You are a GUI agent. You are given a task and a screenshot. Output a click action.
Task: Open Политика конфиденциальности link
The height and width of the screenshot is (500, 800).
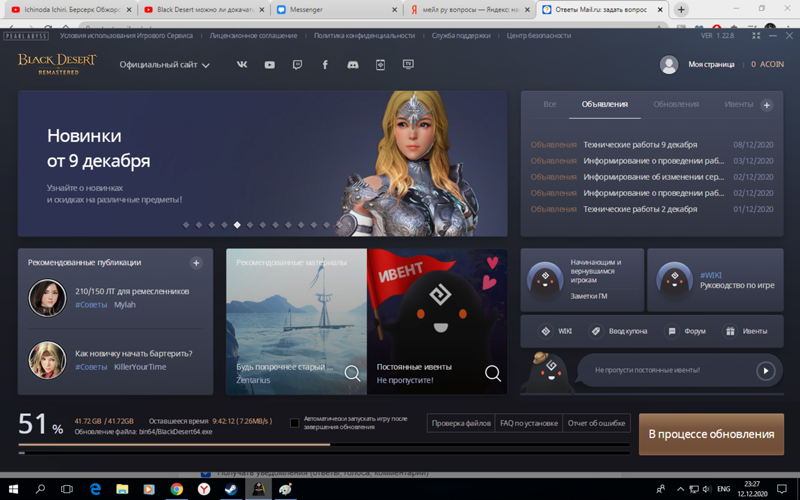364,36
